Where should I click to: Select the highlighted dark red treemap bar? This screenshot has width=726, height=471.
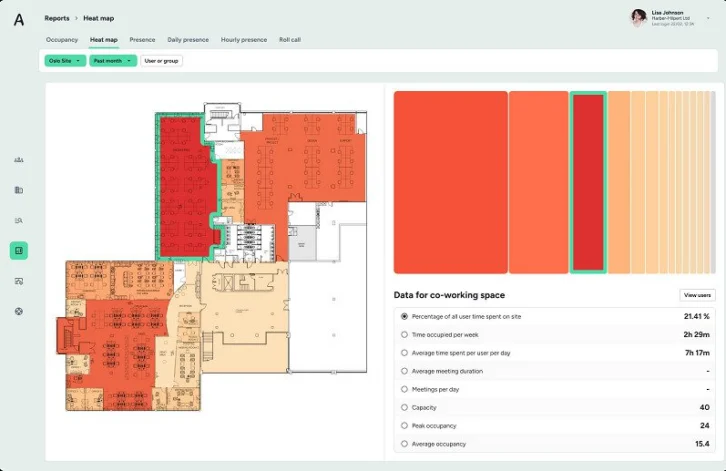click(588, 182)
